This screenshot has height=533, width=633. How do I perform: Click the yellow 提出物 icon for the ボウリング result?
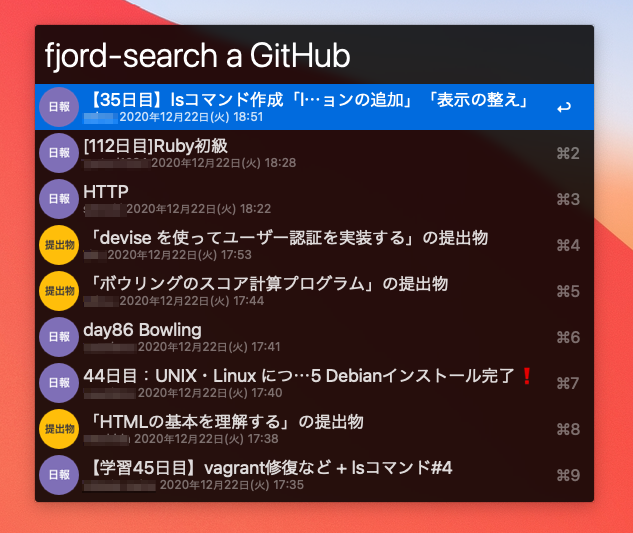click(x=59, y=291)
